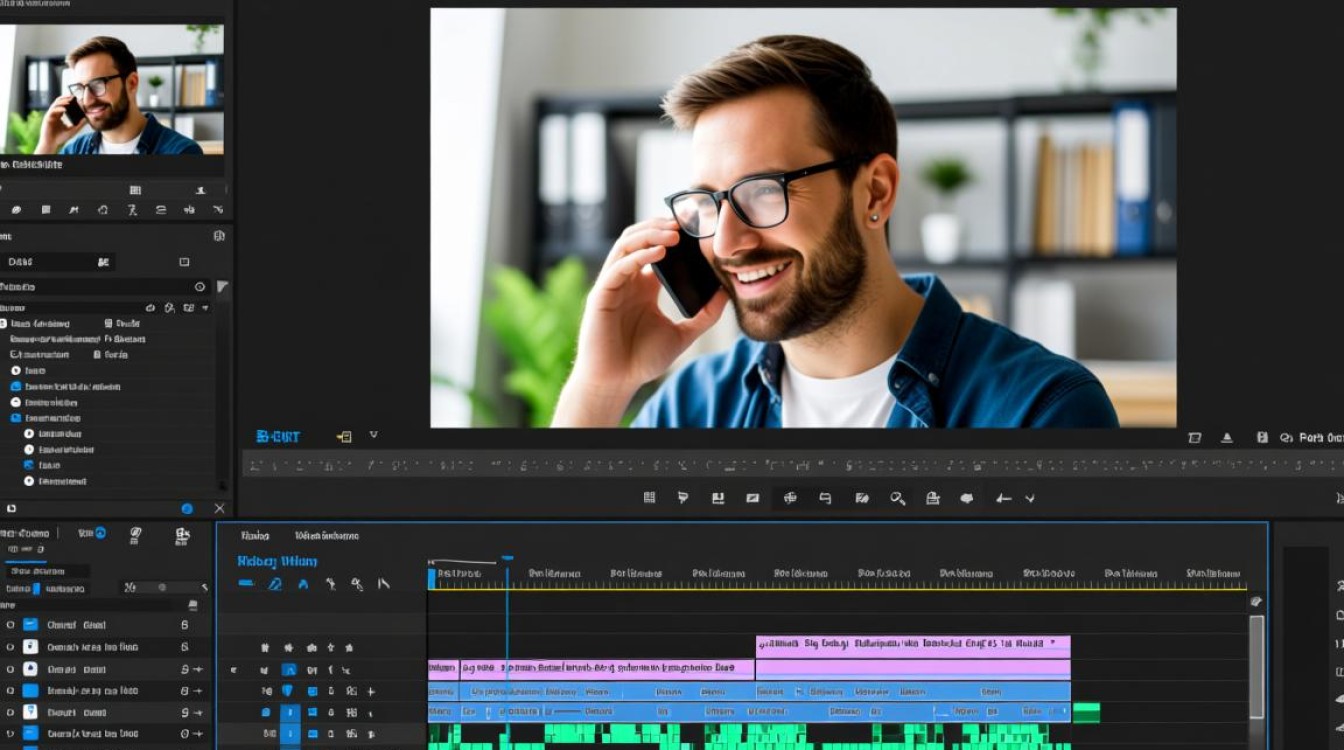Switch to the first tab above the timeline
Screen dimensions: 1344x750
(255, 536)
